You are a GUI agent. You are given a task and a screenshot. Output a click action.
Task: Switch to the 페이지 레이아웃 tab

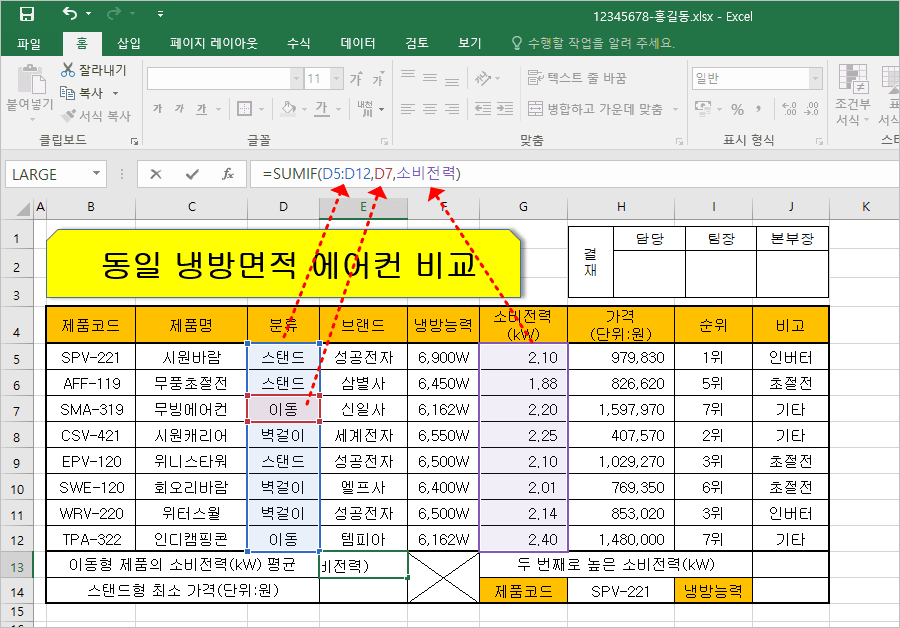tap(214, 43)
